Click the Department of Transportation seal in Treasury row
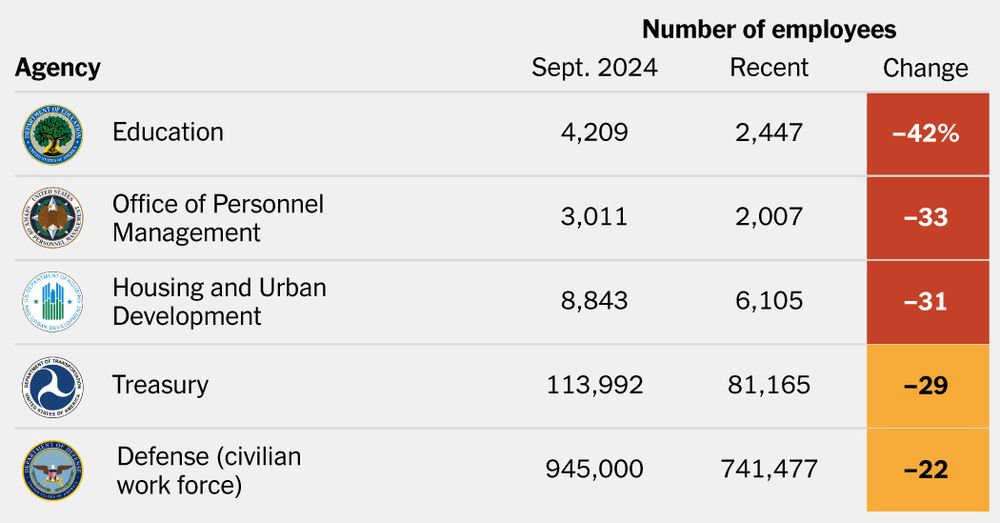Image resolution: width=1000 pixels, height=523 pixels. 54,386
